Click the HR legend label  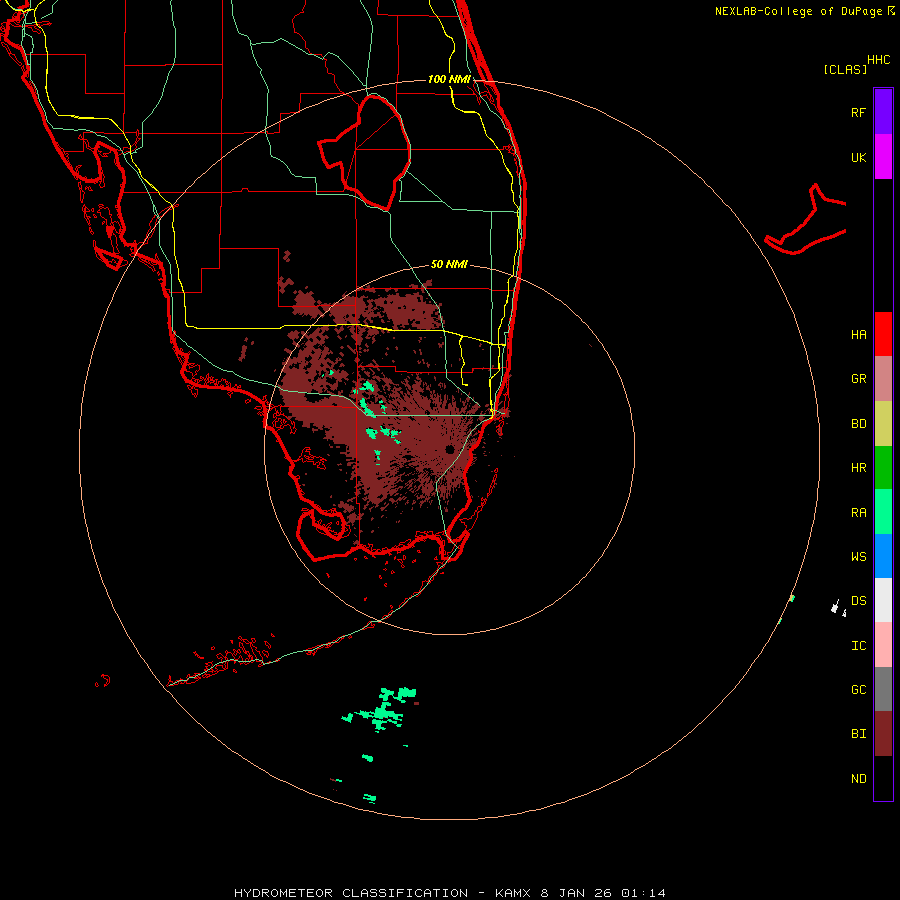pos(858,468)
